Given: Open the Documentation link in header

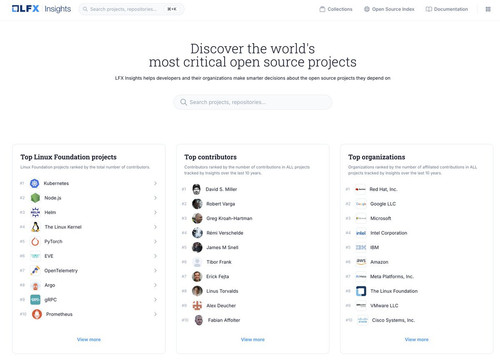Looking at the screenshot, I should tap(447, 9).
